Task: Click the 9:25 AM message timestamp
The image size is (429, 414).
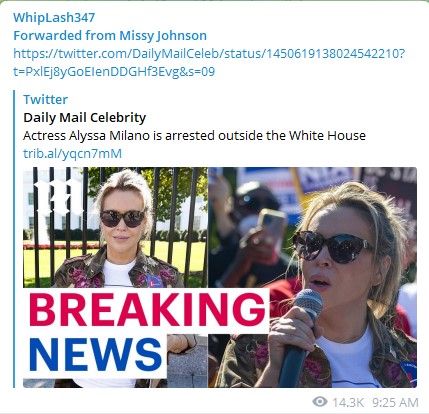Action: pyautogui.click(x=395, y=402)
